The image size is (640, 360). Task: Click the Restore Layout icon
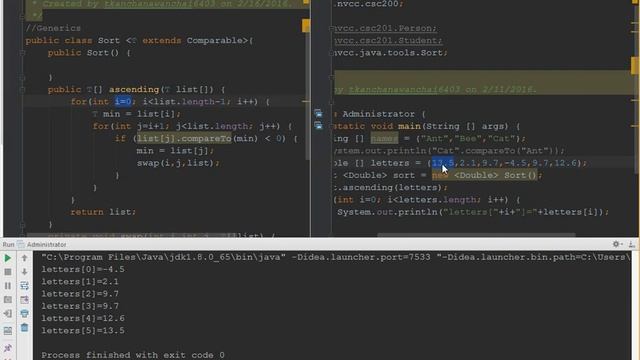[x=7, y=331]
